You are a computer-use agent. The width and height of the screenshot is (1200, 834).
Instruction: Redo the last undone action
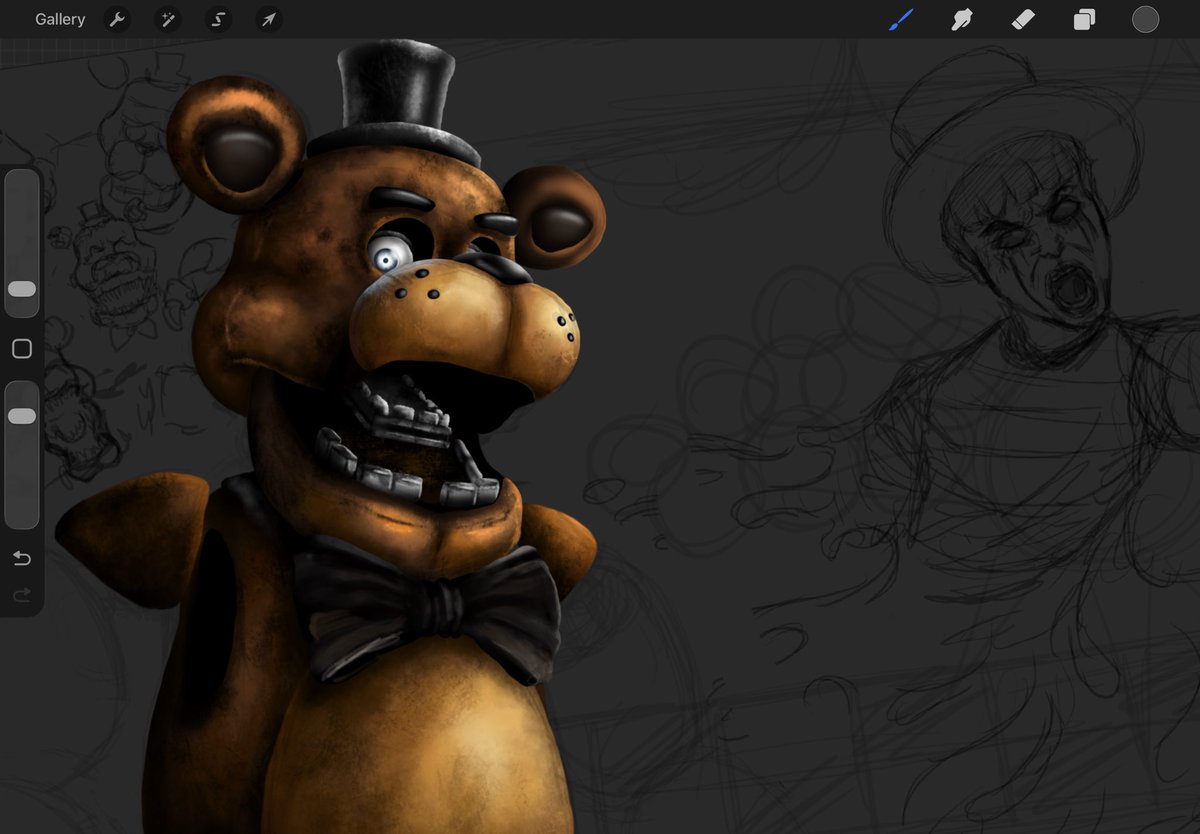tap(22, 596)
